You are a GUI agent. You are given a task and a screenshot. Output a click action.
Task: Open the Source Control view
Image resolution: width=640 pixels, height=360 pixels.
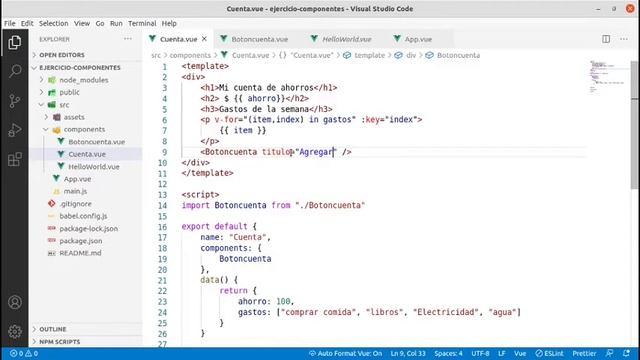[15, 100]
